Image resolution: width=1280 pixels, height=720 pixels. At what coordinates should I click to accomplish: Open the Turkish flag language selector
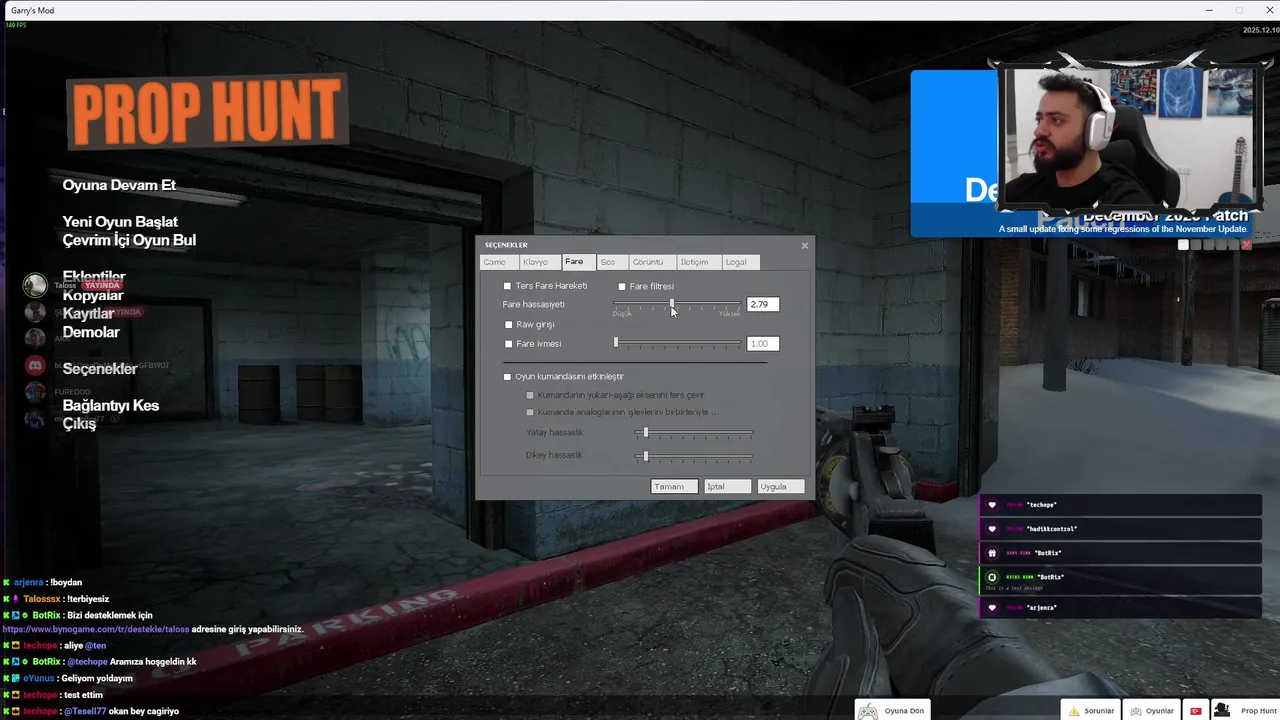(x=1194, y=711)
